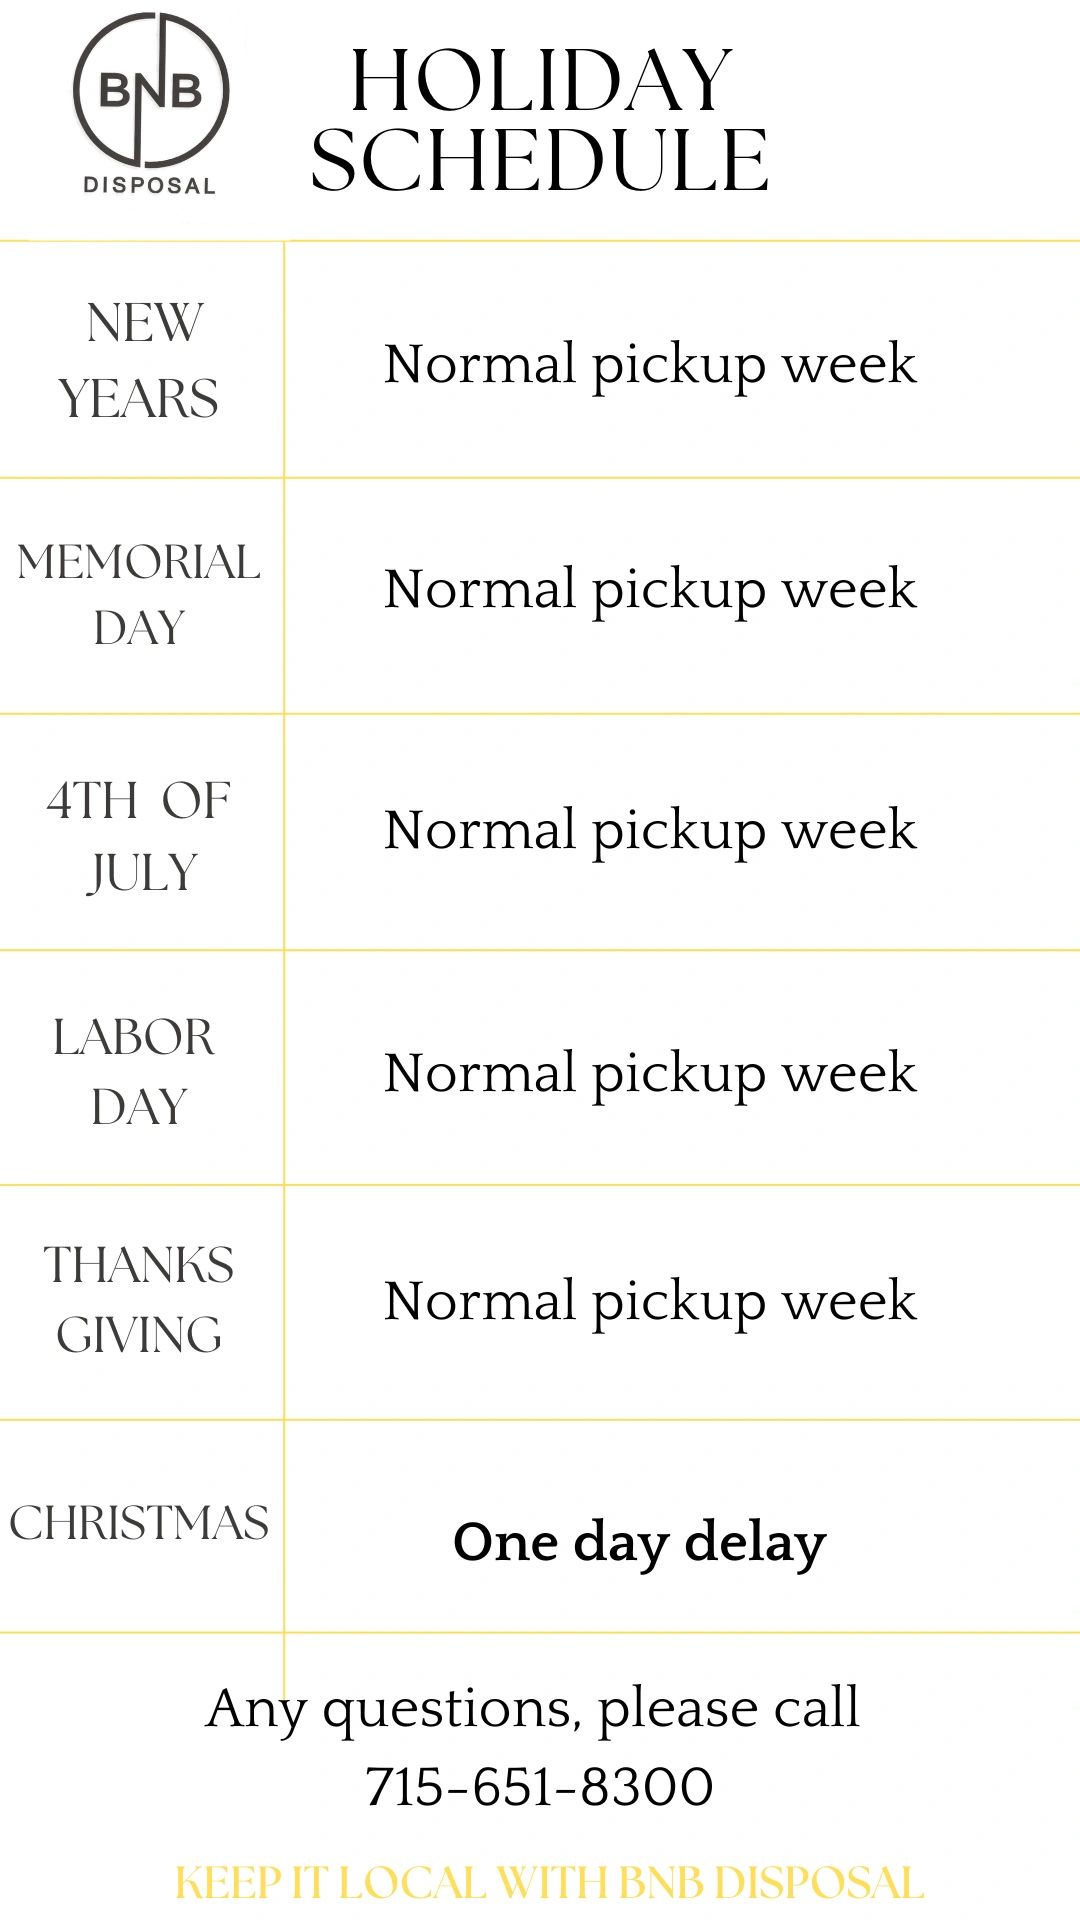This screenshot has height=1920, width=1080.
Task: Click the NEW YEARS holiday label
Action: click(140, 360)
